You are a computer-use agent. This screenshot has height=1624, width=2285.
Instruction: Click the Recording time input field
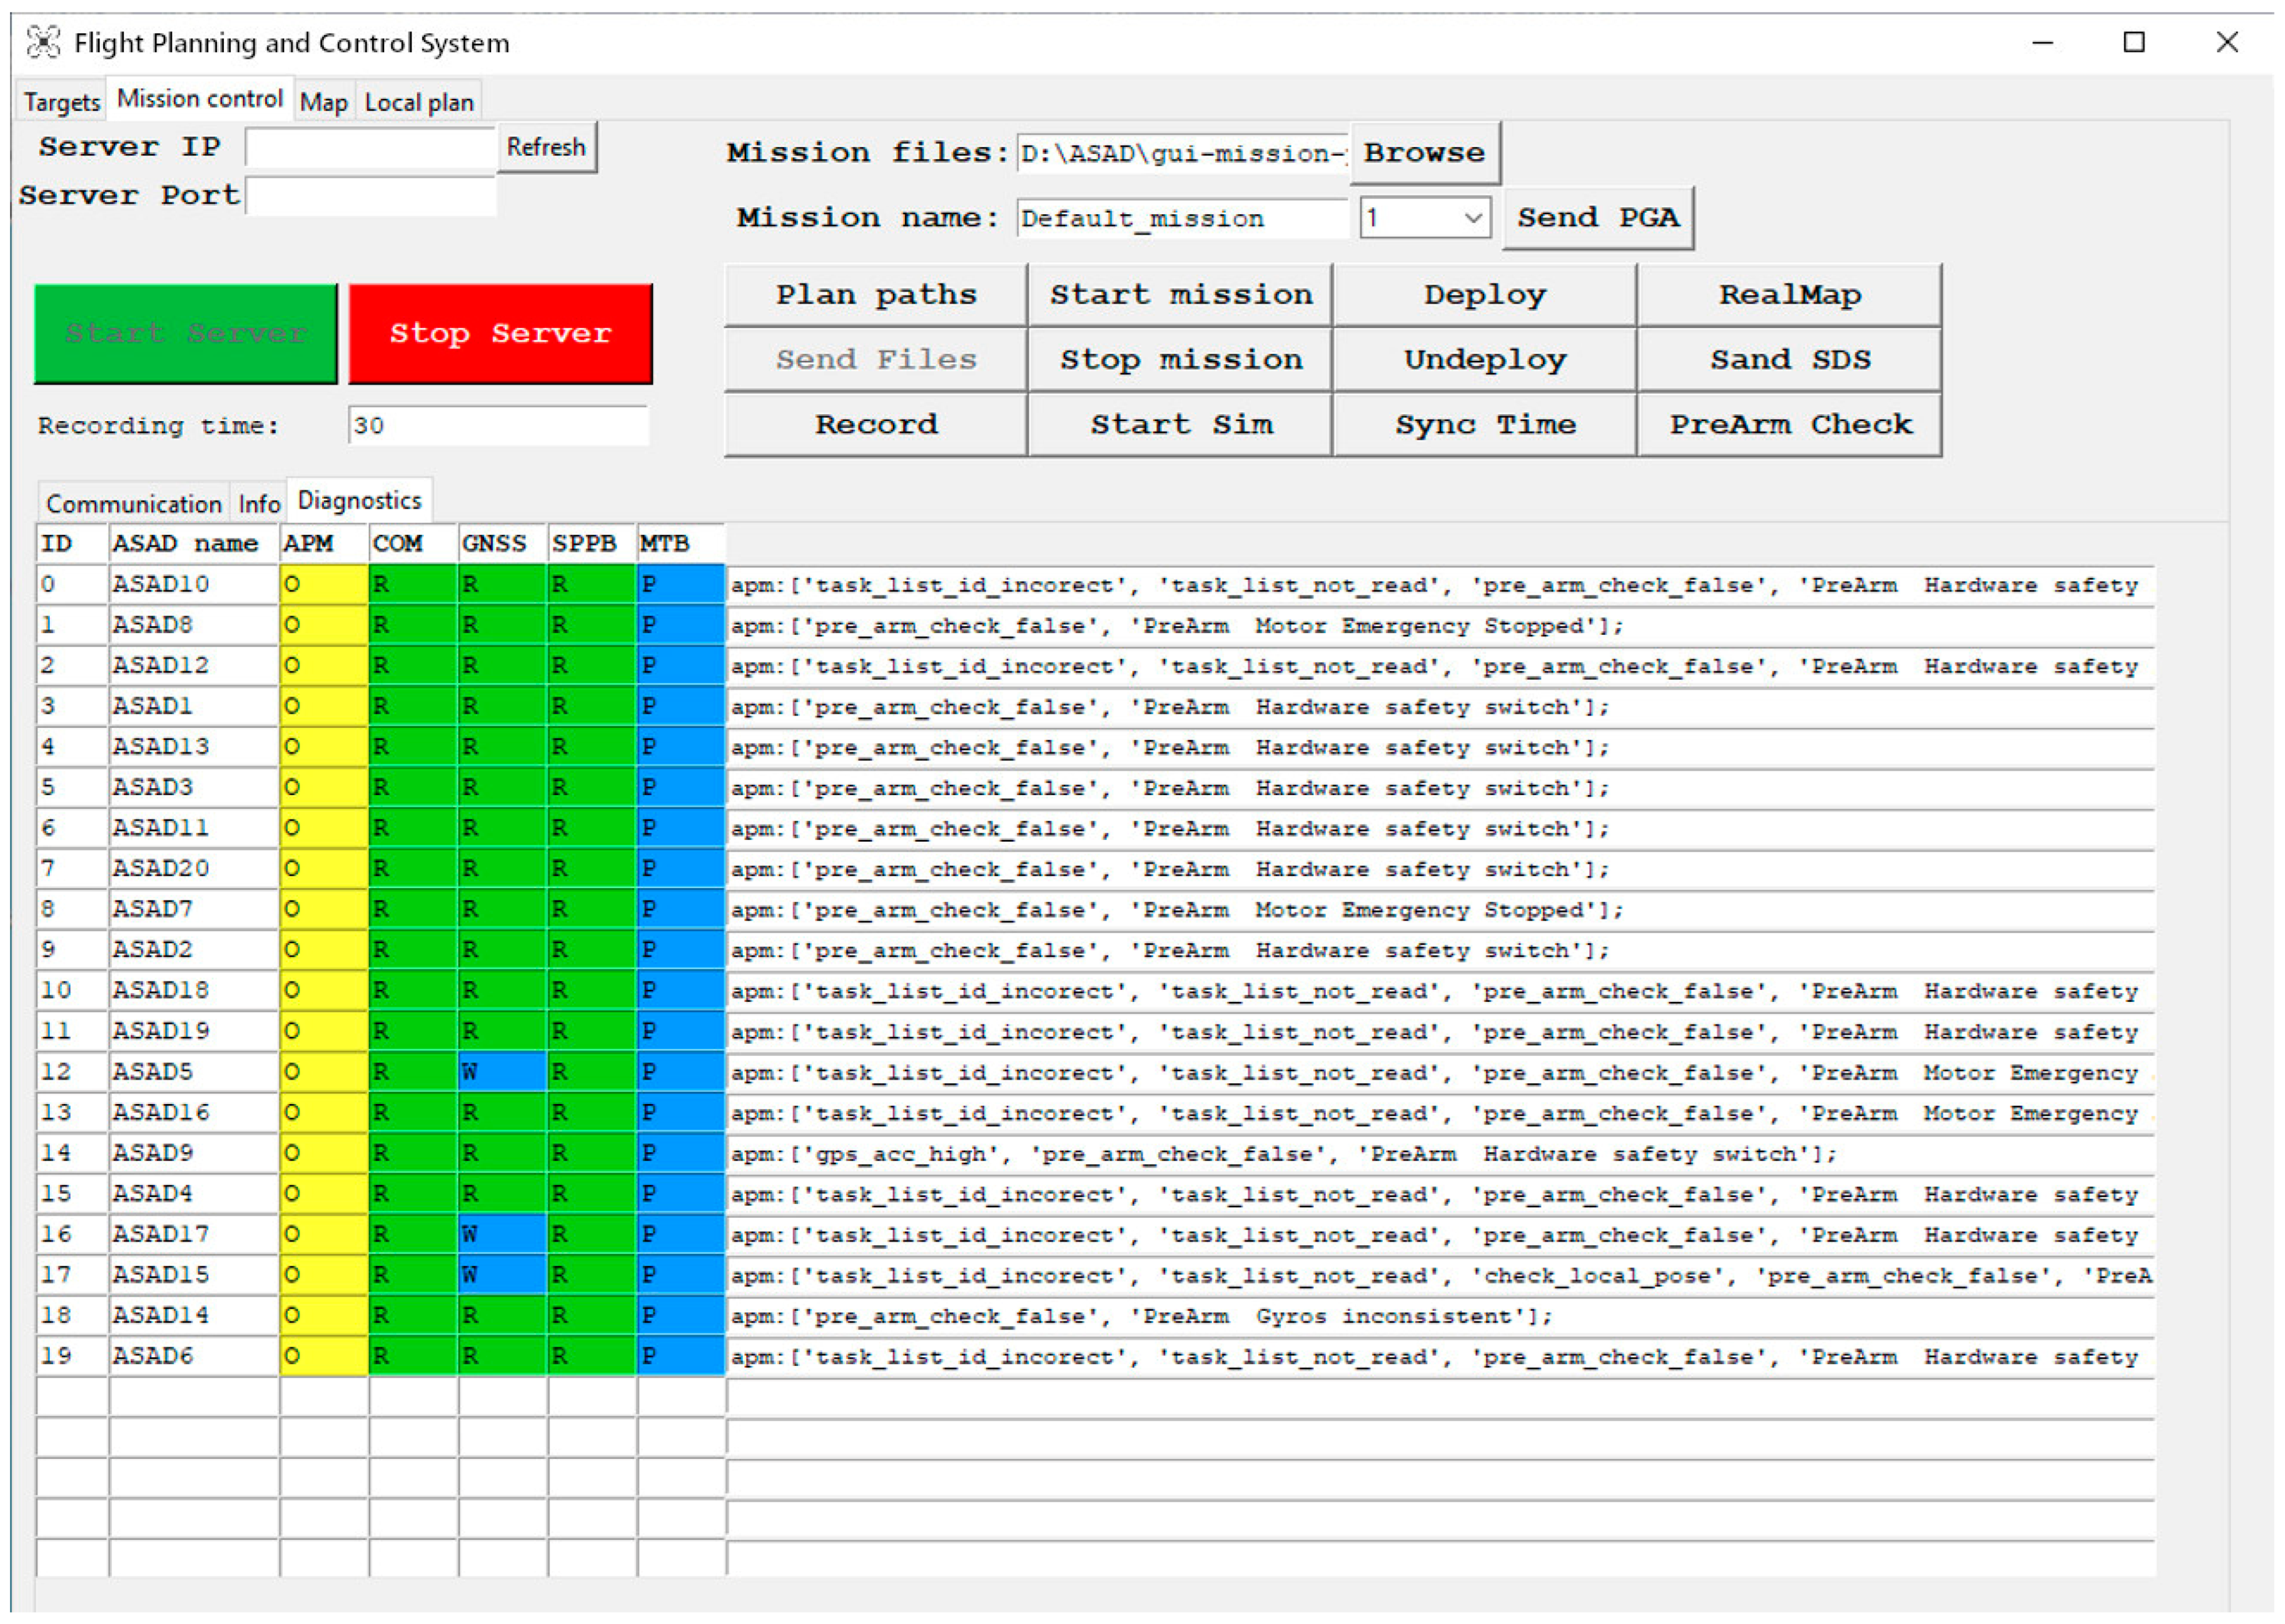[497, 425]
